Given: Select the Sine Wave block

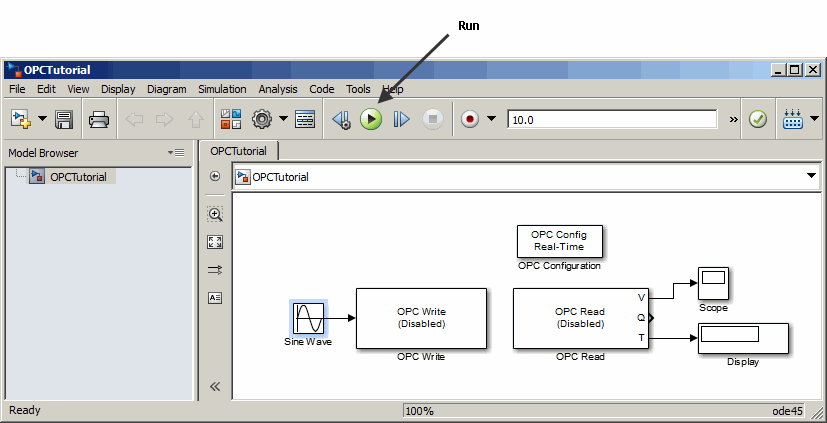Looking at the screenshot, I should (309, 319).
